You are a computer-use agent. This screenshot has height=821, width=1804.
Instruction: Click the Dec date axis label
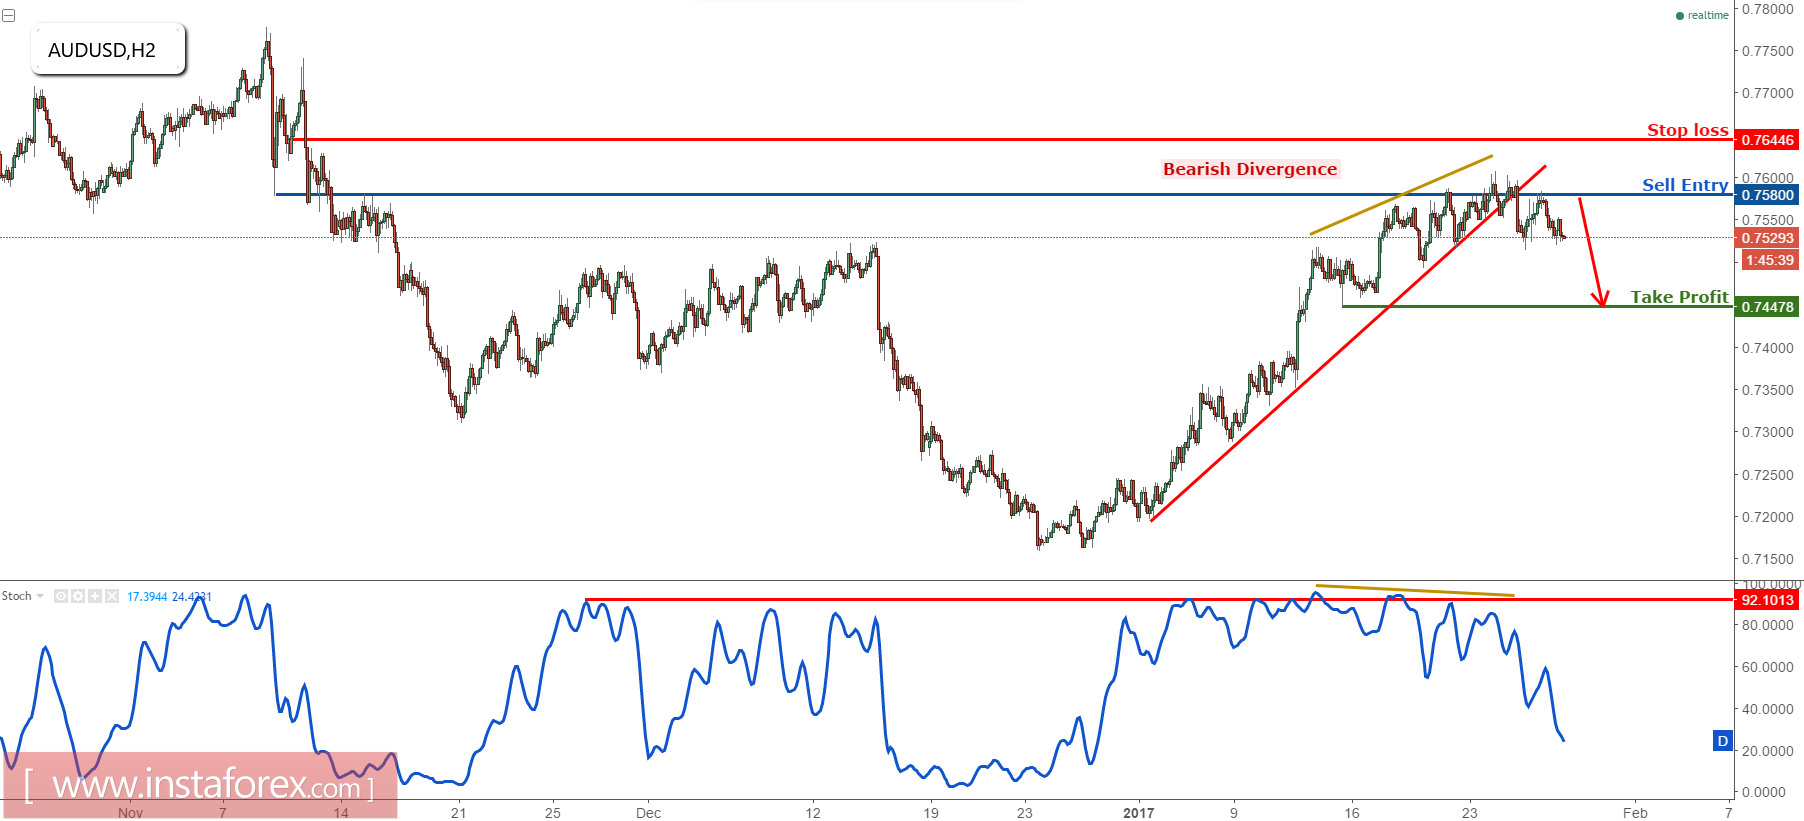tap(648, 813)
